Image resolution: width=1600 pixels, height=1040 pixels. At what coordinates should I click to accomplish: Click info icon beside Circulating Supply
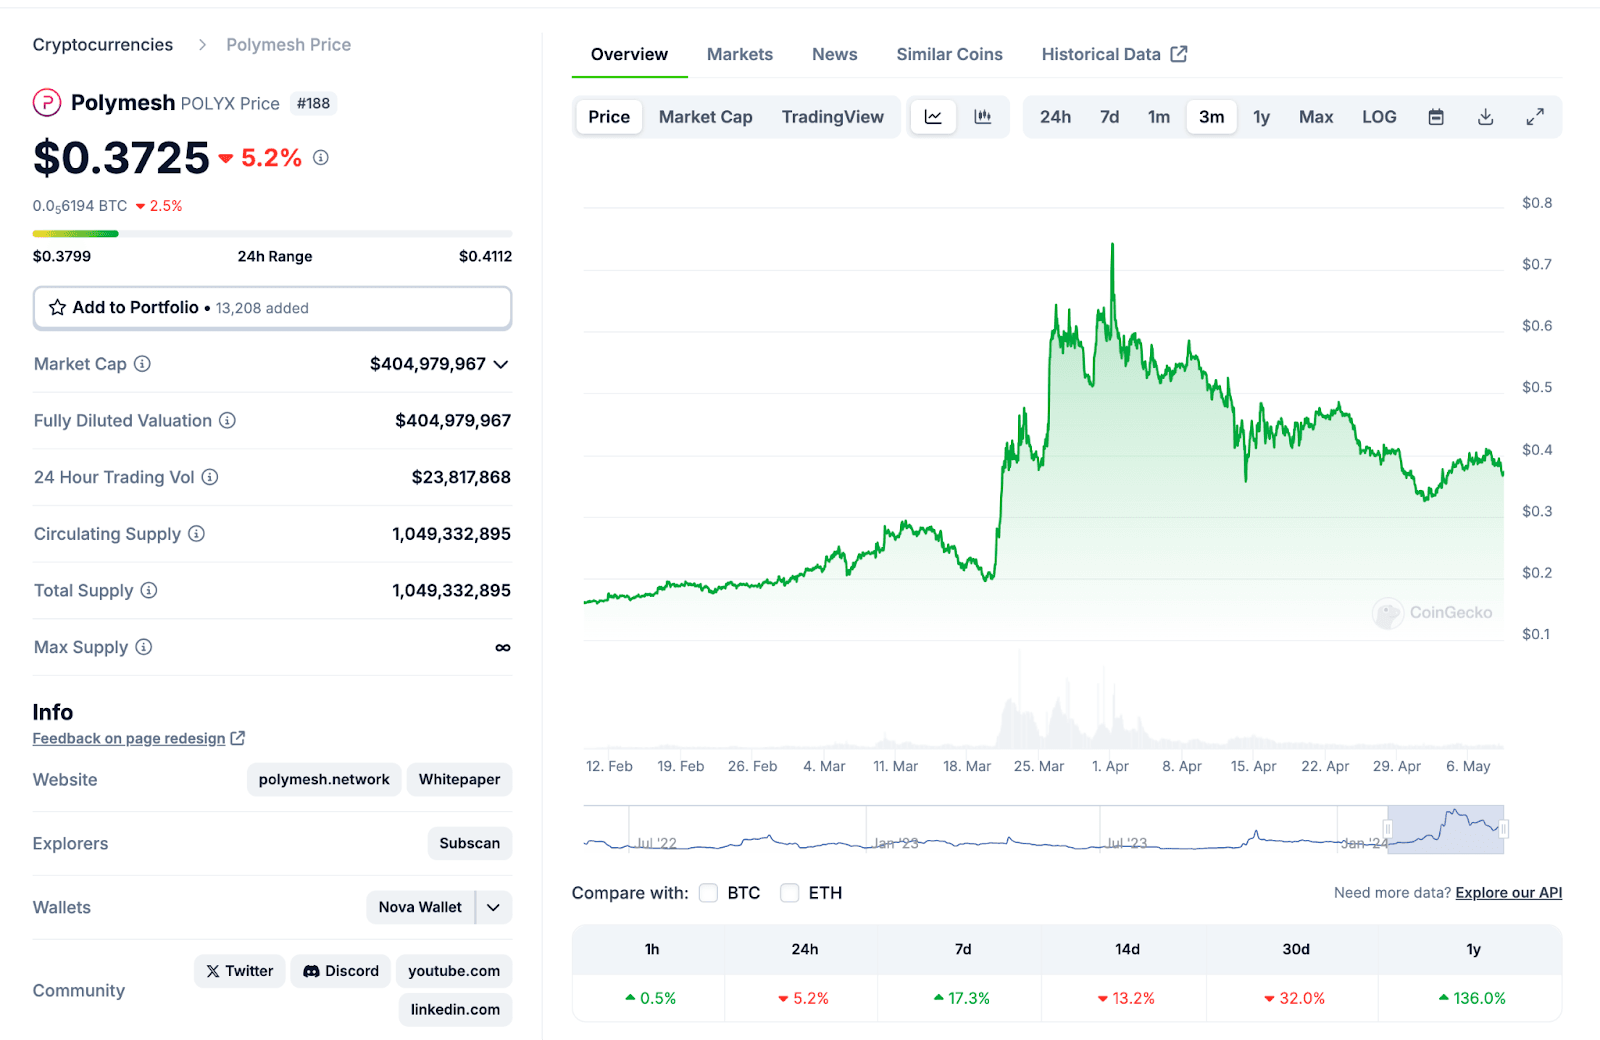coord(197,534)
